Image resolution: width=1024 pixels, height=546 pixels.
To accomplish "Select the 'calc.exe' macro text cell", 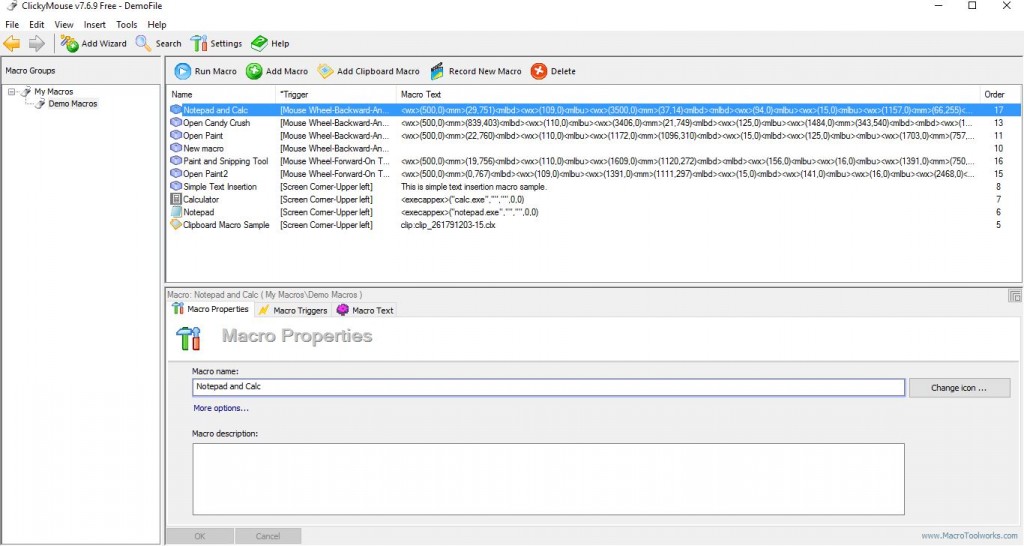I will click(x=462, y=200).
